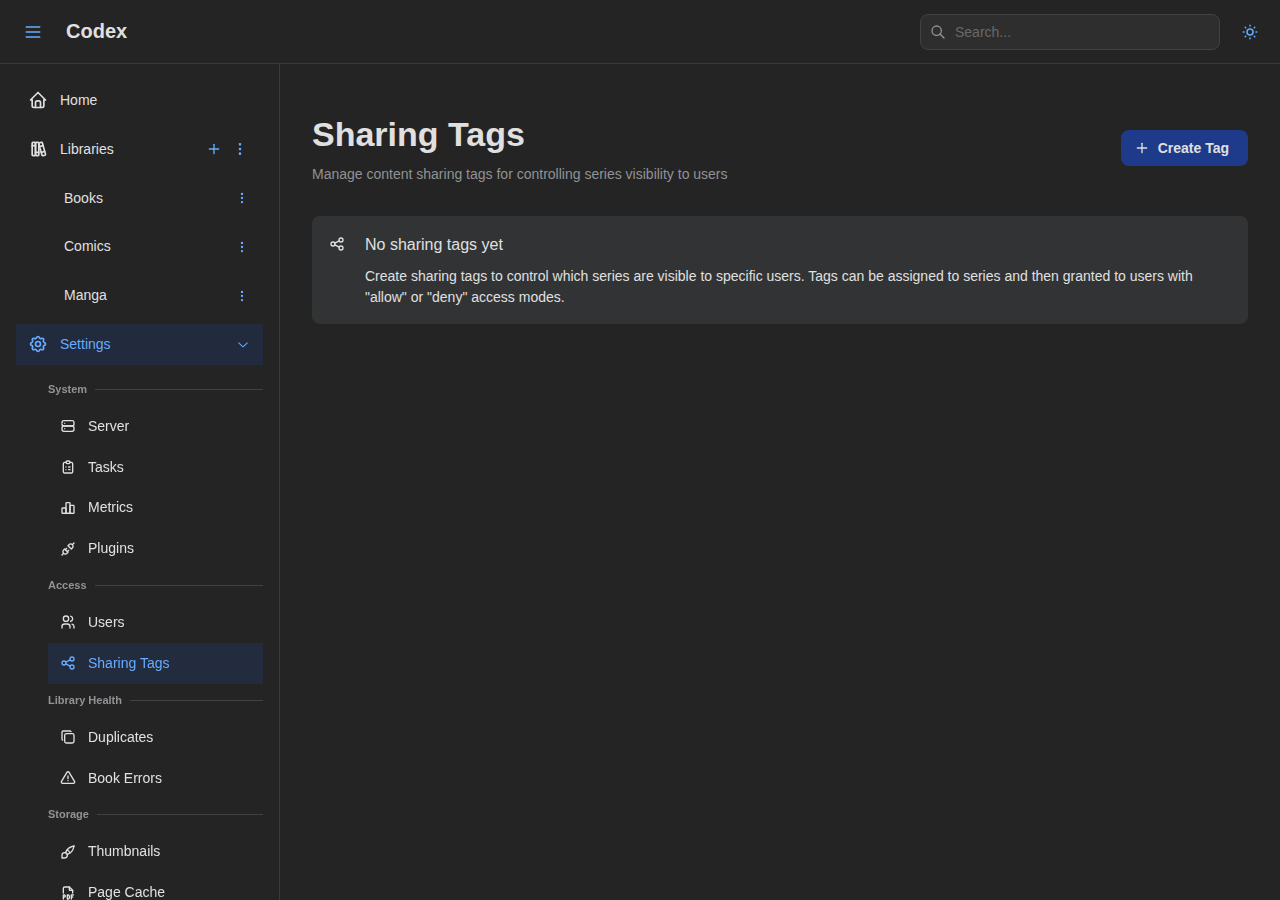
Task: Navigate to Page Cache settings
Action: 126,891
